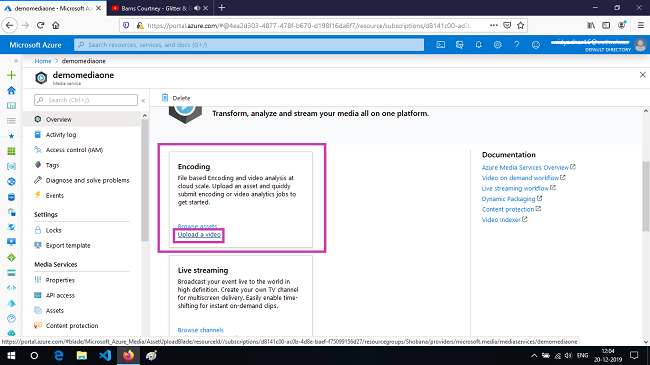The image size is (650, 365).
Task: Open Firefox hamburger menu
Action: click(x=640, y=25)
